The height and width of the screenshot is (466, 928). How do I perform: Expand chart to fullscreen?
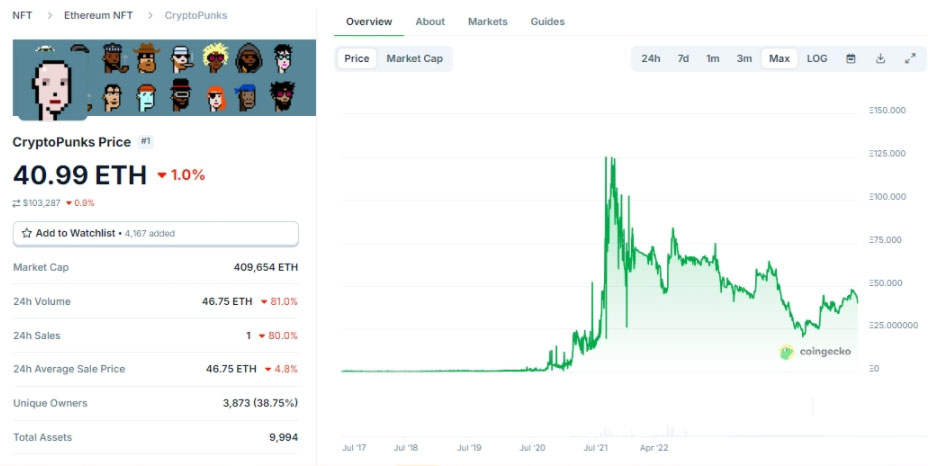(x=910, y=59)
